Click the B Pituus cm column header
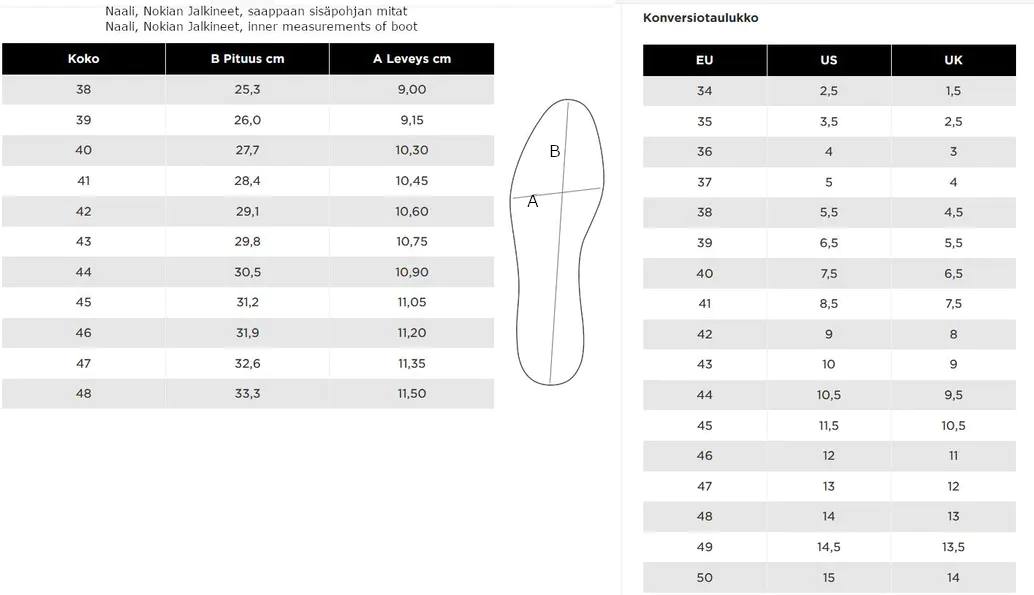1034x595 pixels. [x=247, y=59]
